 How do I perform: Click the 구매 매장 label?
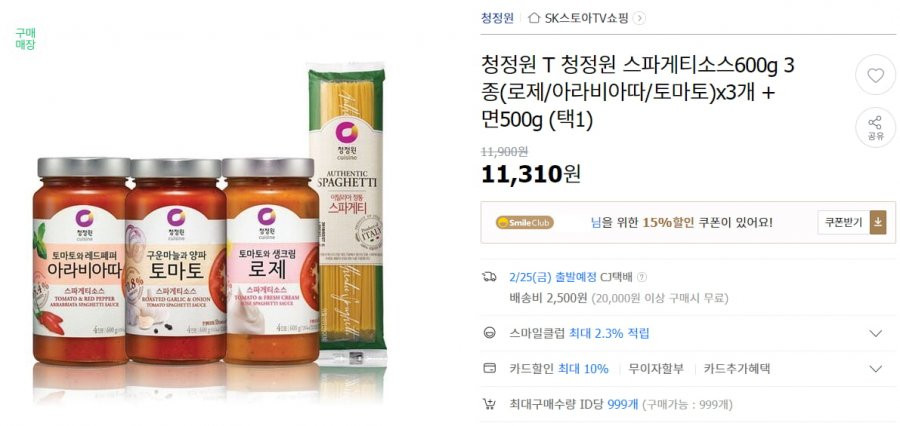(25, 38)
